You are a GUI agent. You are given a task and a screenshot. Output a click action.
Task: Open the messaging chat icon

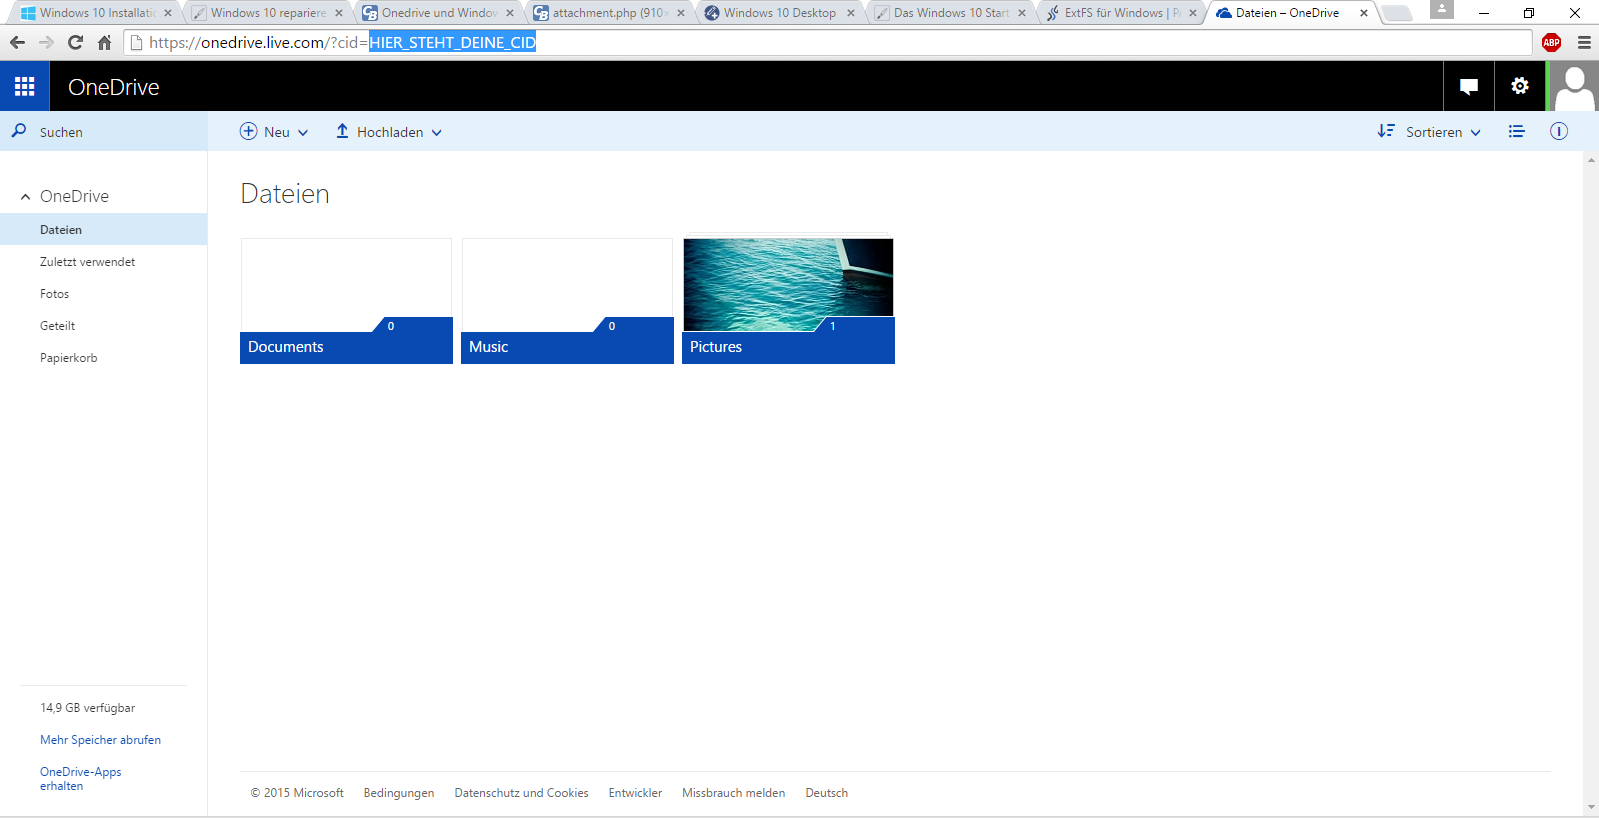point(1469,86)
